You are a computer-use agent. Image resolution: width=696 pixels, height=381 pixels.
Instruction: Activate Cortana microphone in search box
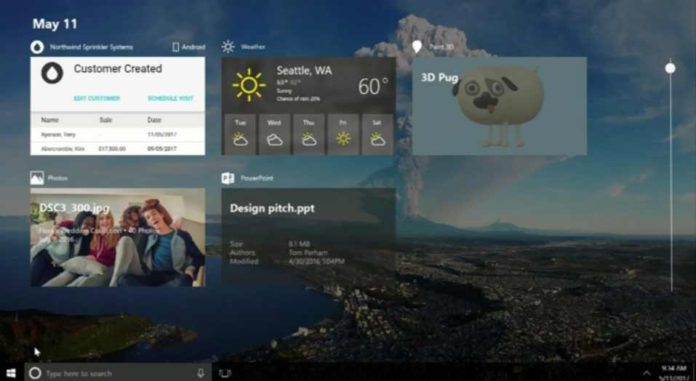tap(201, 373)
